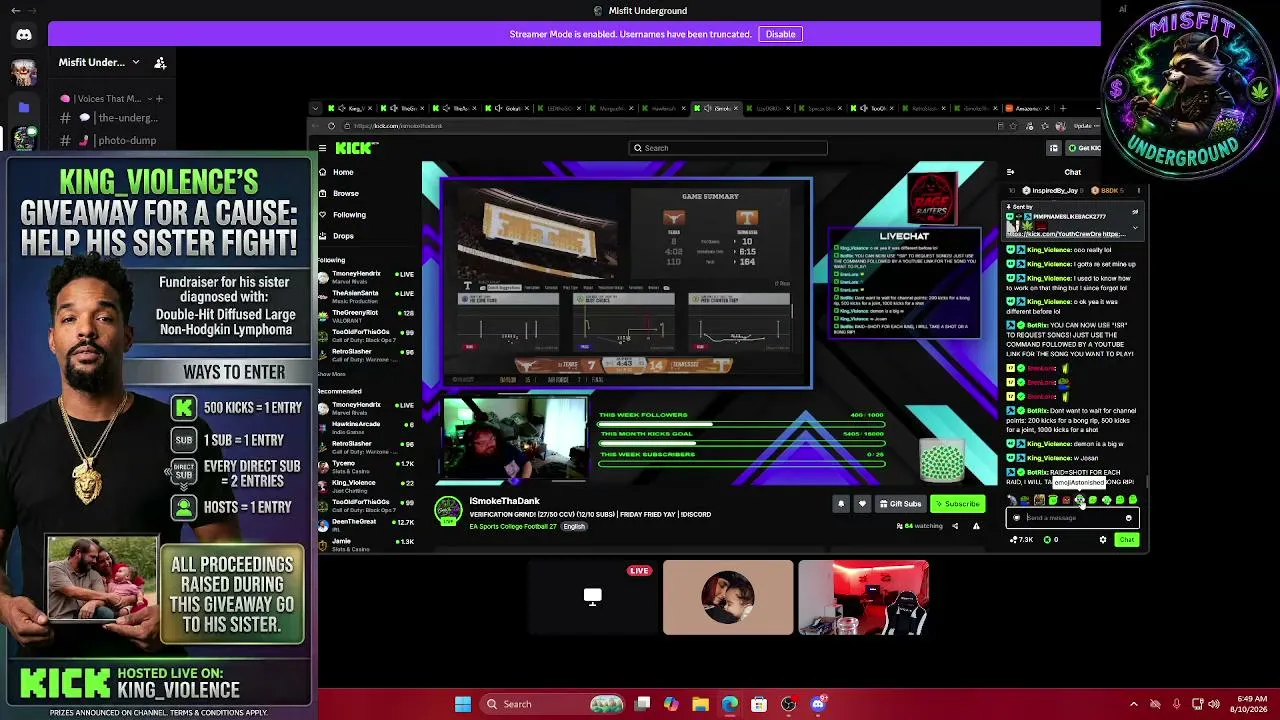Select HawkinsArcade in the recommended list
1280x720 pixels.
tap(366, 426)
